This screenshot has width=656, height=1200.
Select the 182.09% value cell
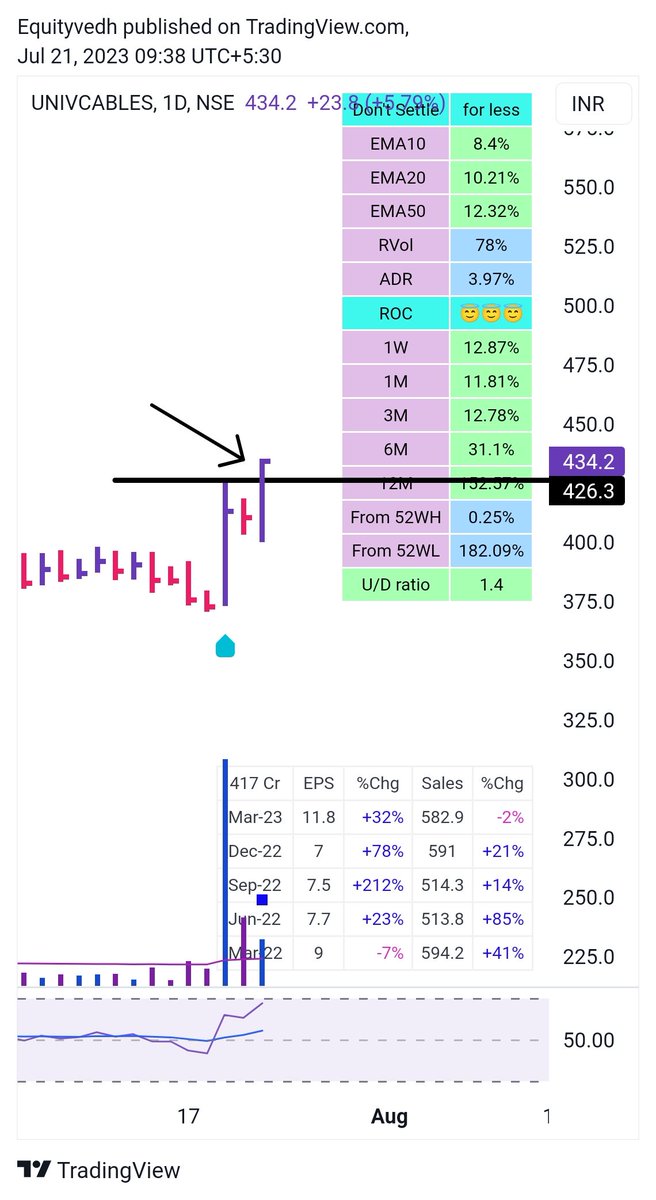tap(491, 551)
